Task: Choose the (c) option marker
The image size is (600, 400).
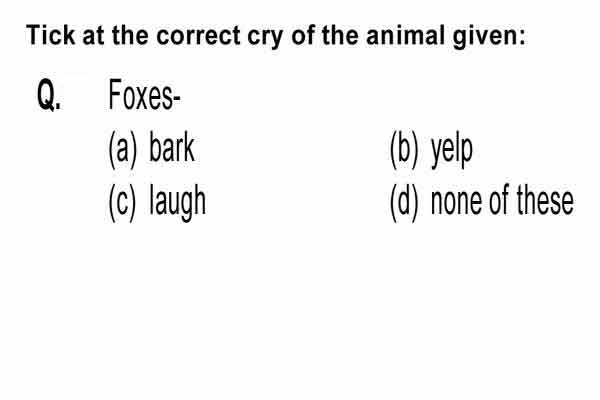Action: (x=122, y=203)
